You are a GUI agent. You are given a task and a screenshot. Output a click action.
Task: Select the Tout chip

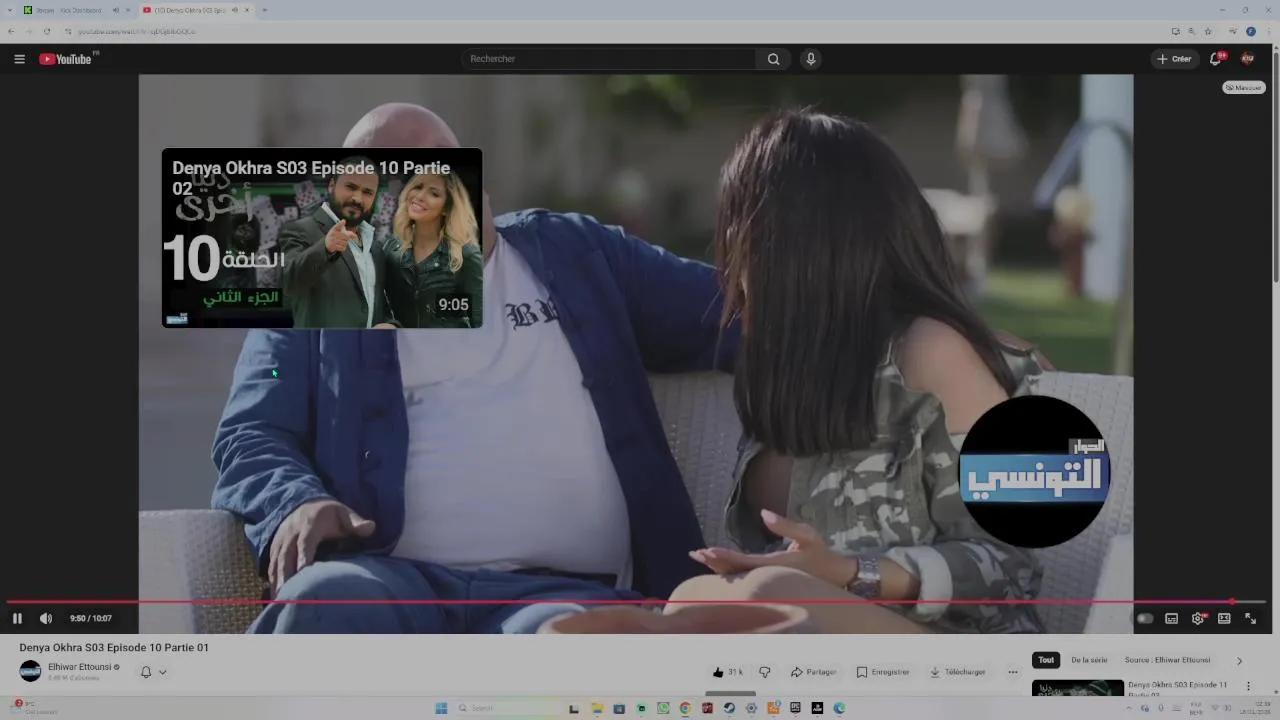point(1046,660)
